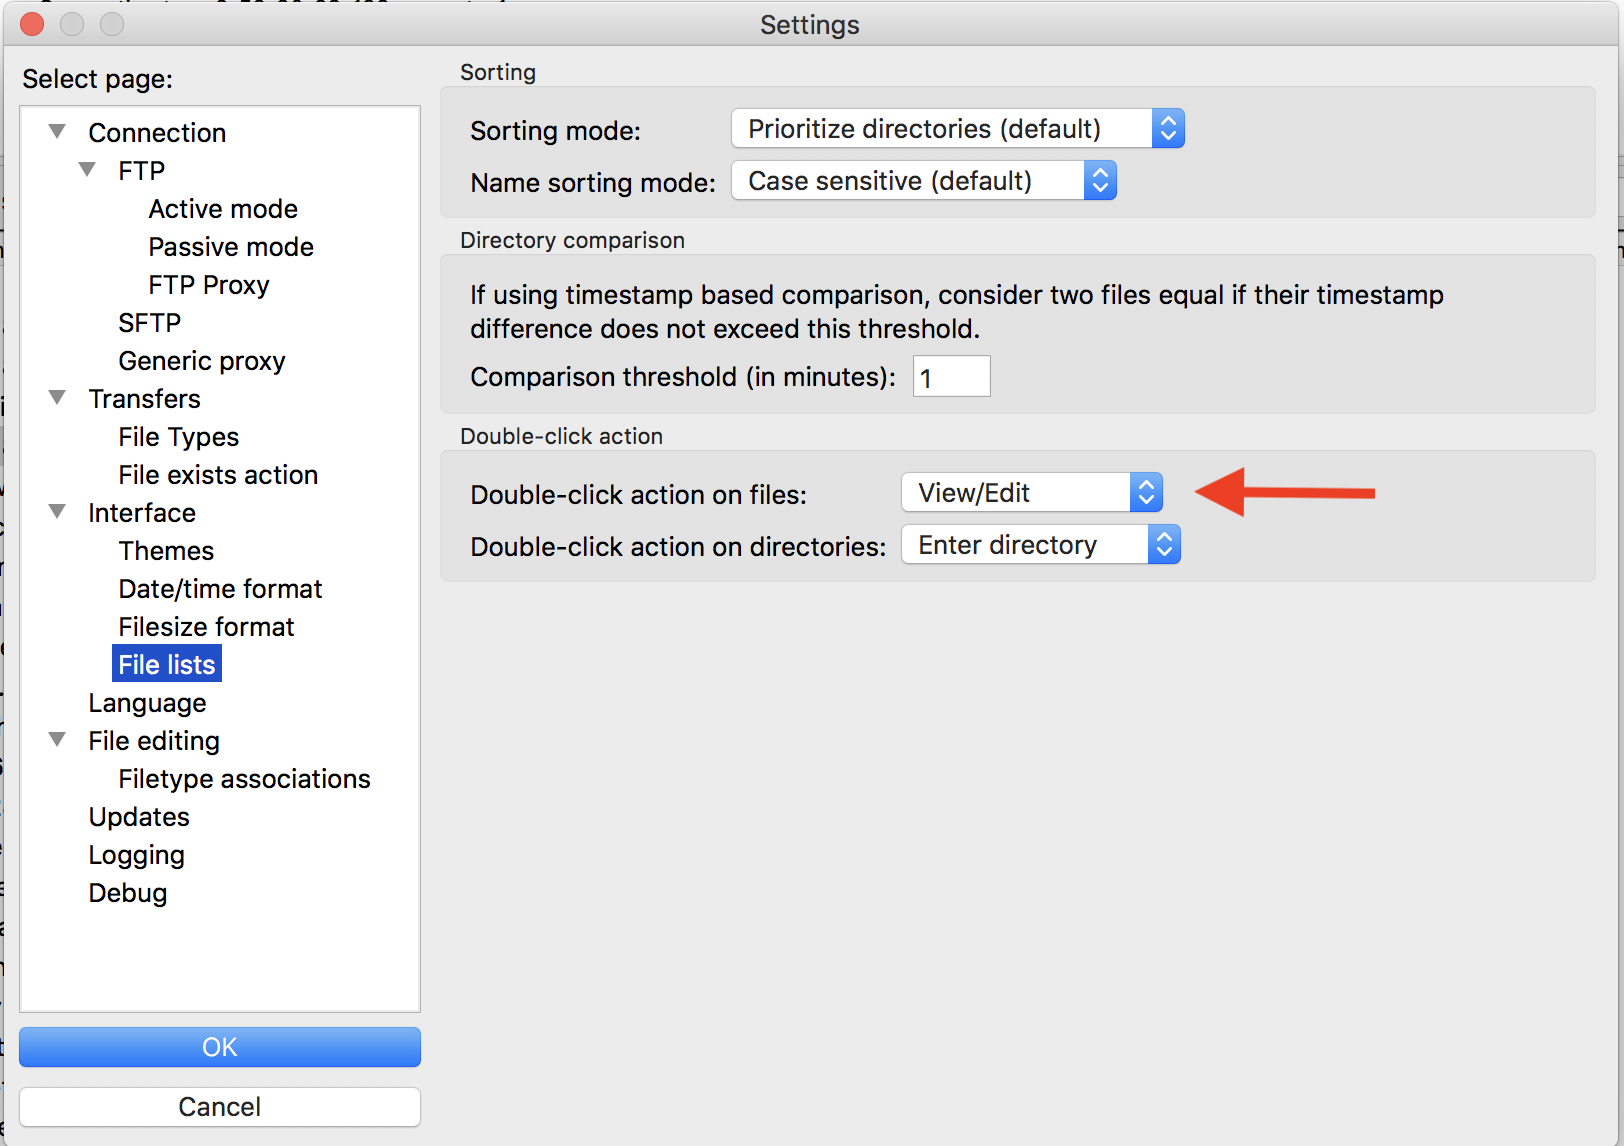Open the Logging settings page
The height and width of the screenshot is (1146, 1624).
(x=136, y=854)
